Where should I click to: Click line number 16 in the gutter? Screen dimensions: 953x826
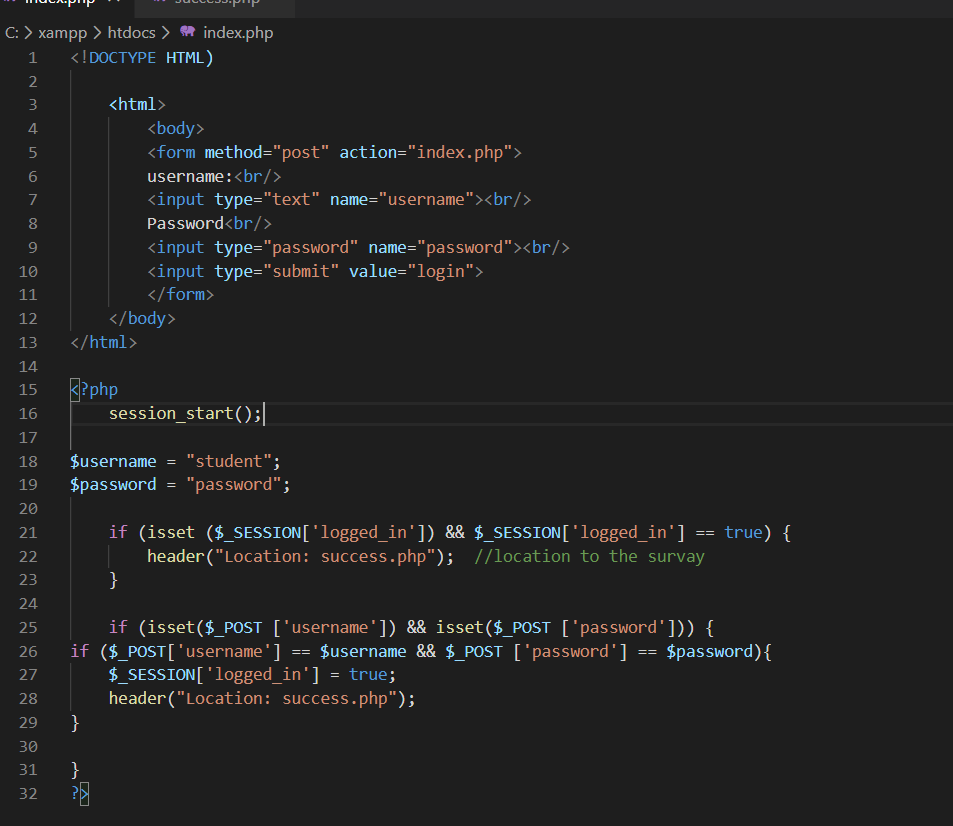coord(28,413)
